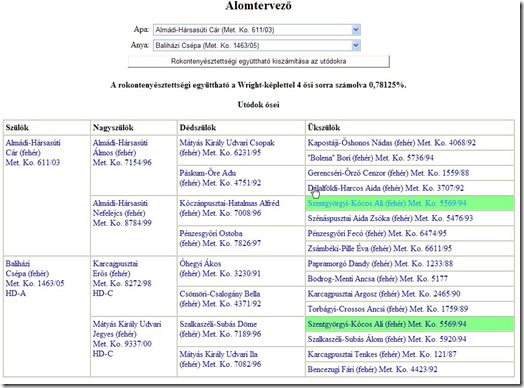Open Mátyás Király Udvari Csopak link
Image resolution: width=524 pixels, height=388 pixels.
click(227, 148)
